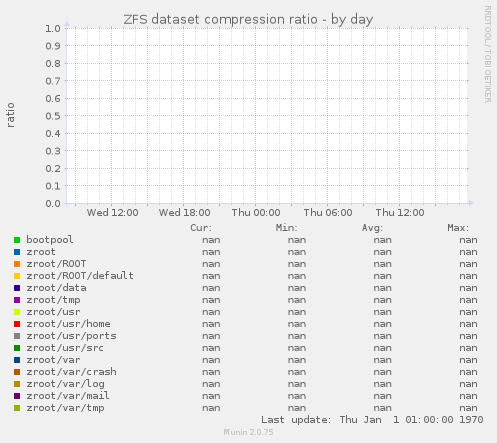
Task: Click the Min: column header
Action: tap(287, 228)
